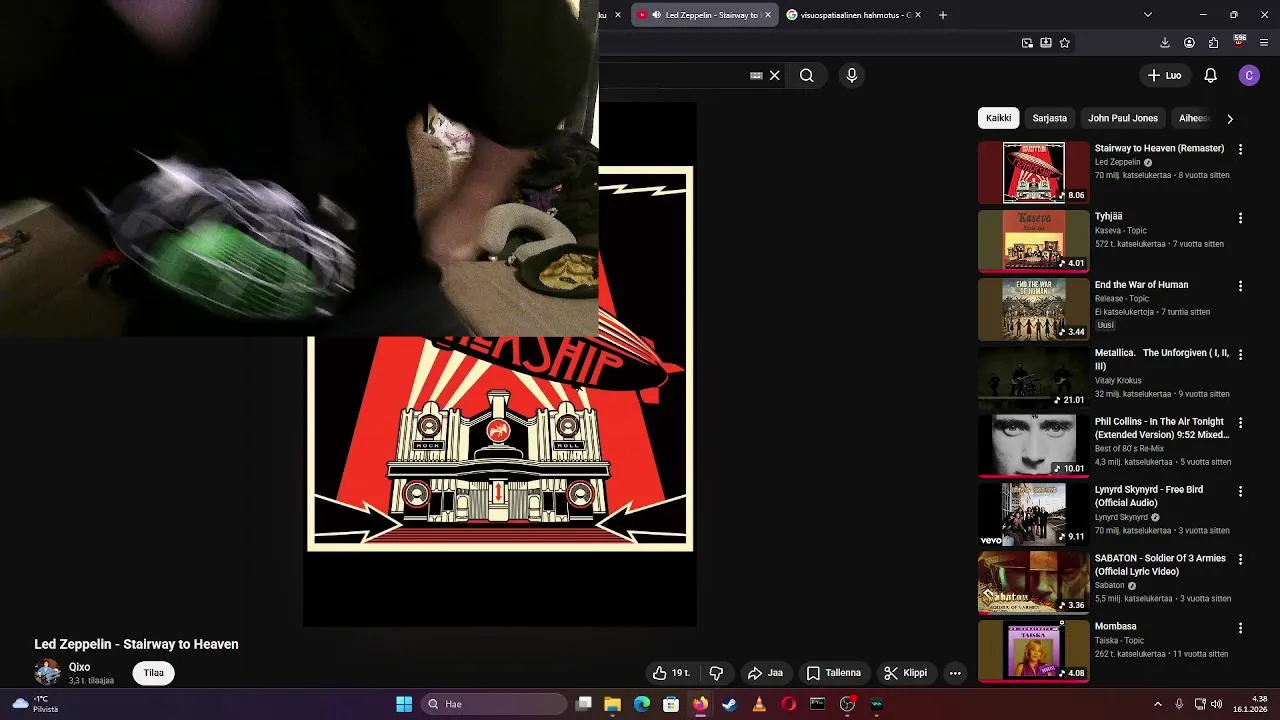The image size is (1280, 720).
Task: Select the Sarjasta filter chip
Action: click(x=1049, y=118)
